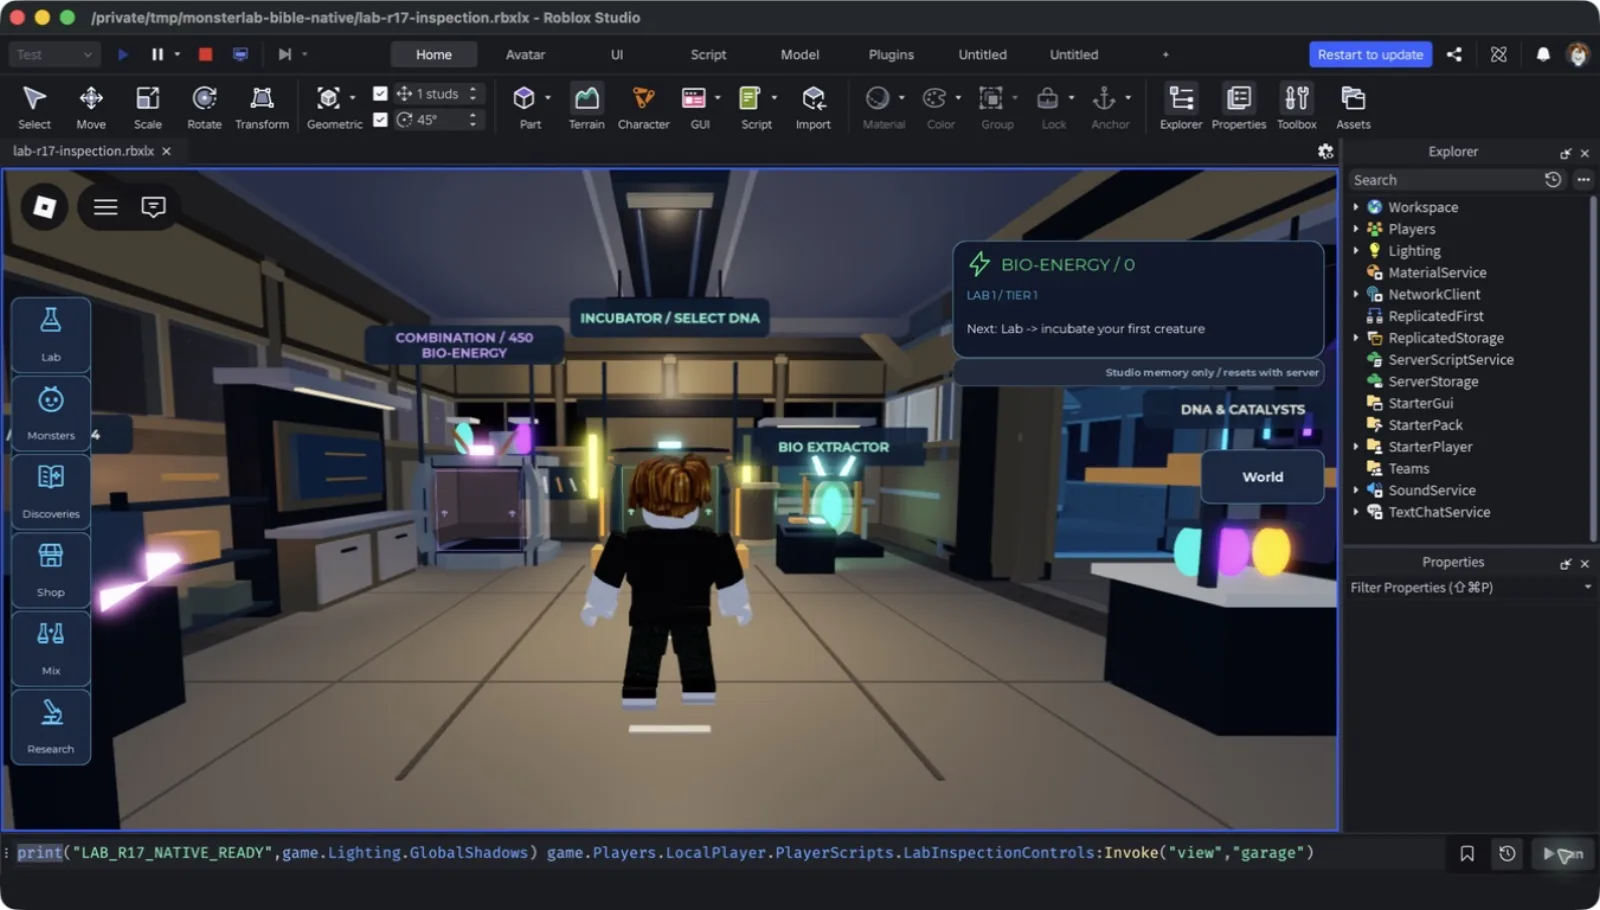Image resolution: width=1600 pixels, height=910 pixels.
Task: Click Restart to update button
Action: coord(1370,54)
